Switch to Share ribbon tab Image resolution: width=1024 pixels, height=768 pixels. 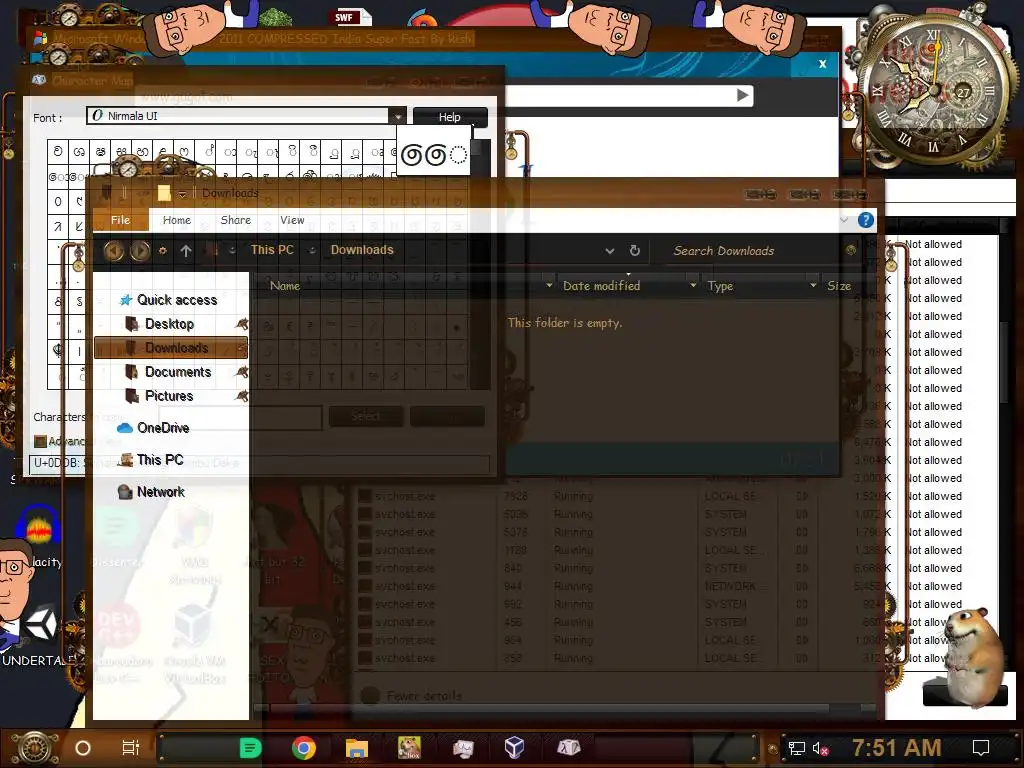pyautogui.click(x=236, y=220)
